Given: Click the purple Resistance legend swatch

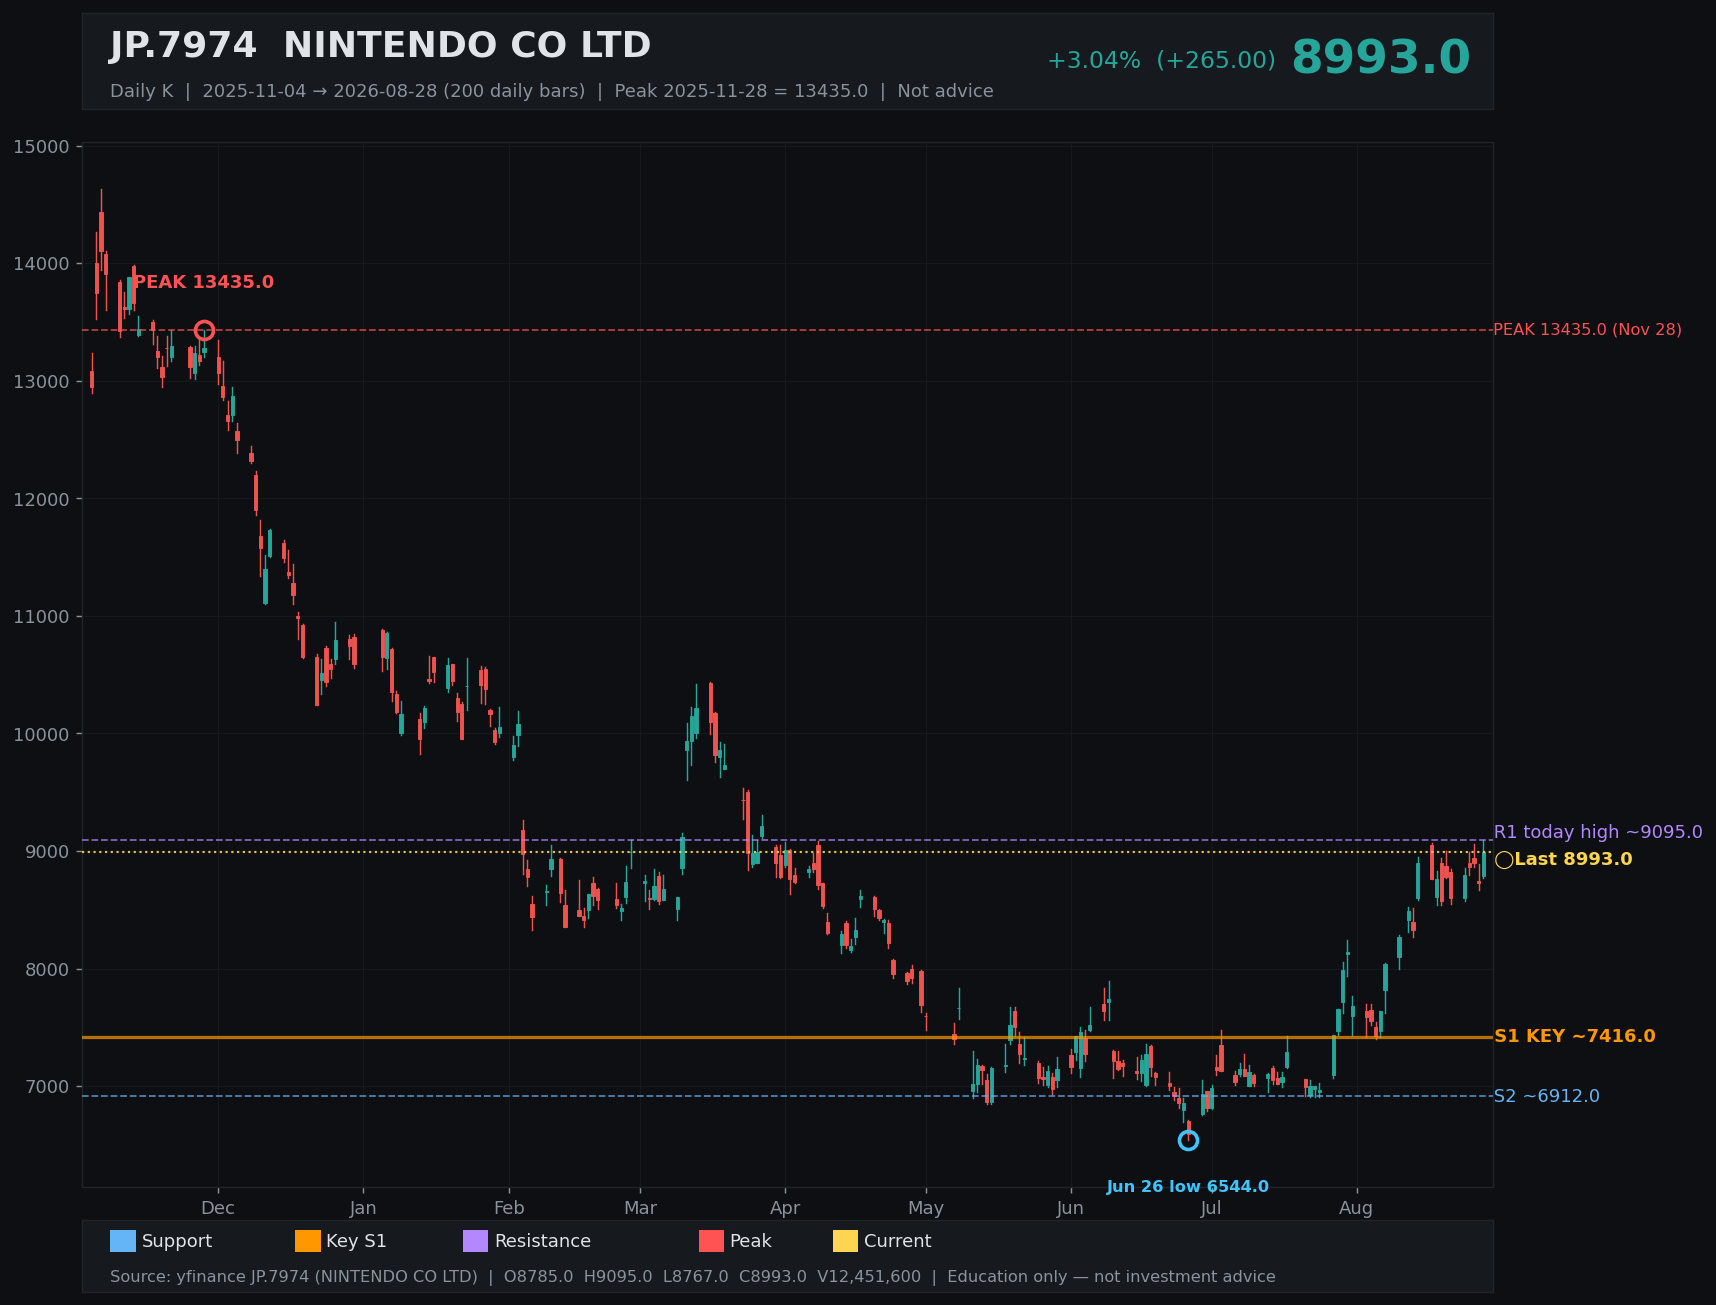Looking at the screenshot, I should 476,1241.
